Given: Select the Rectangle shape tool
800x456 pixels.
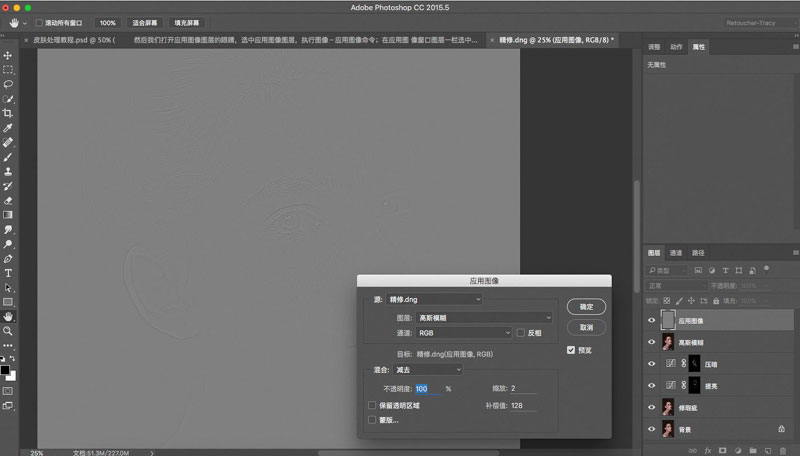Looking at the screenshot, I should (x=8, y=302).
